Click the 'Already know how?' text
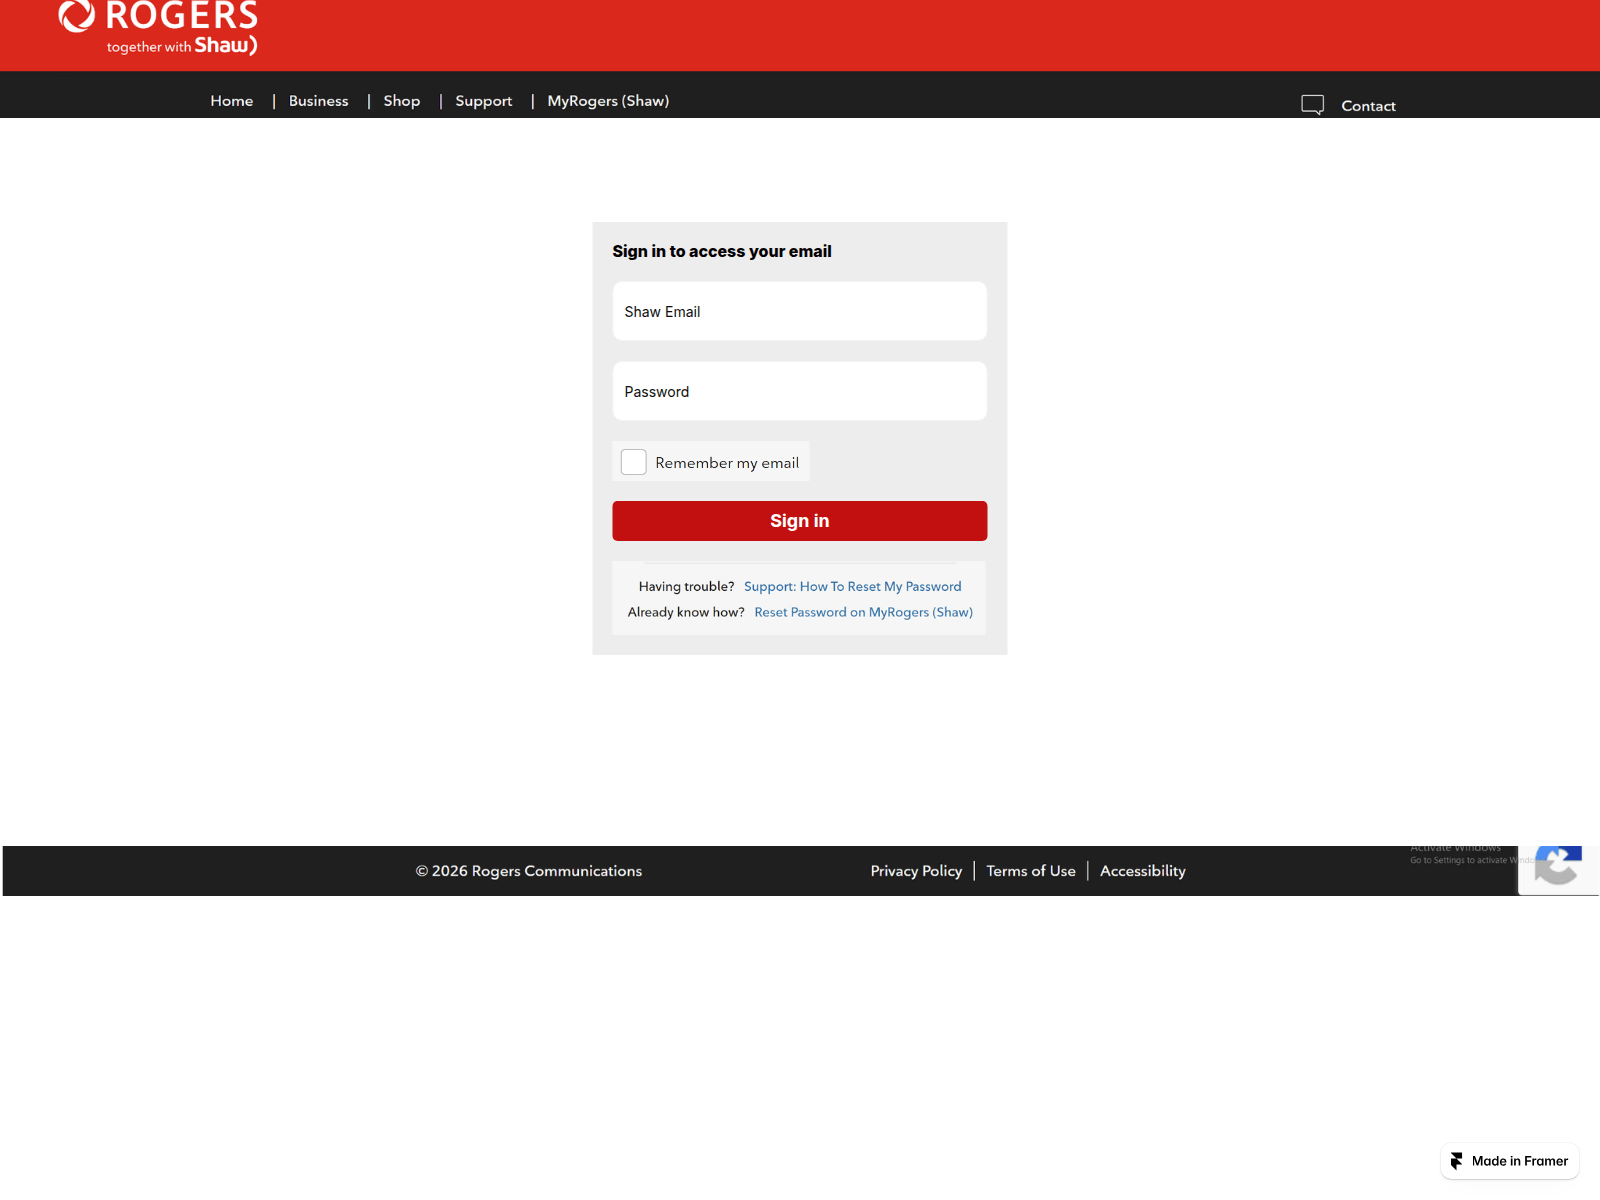 (x=686, y=613)
